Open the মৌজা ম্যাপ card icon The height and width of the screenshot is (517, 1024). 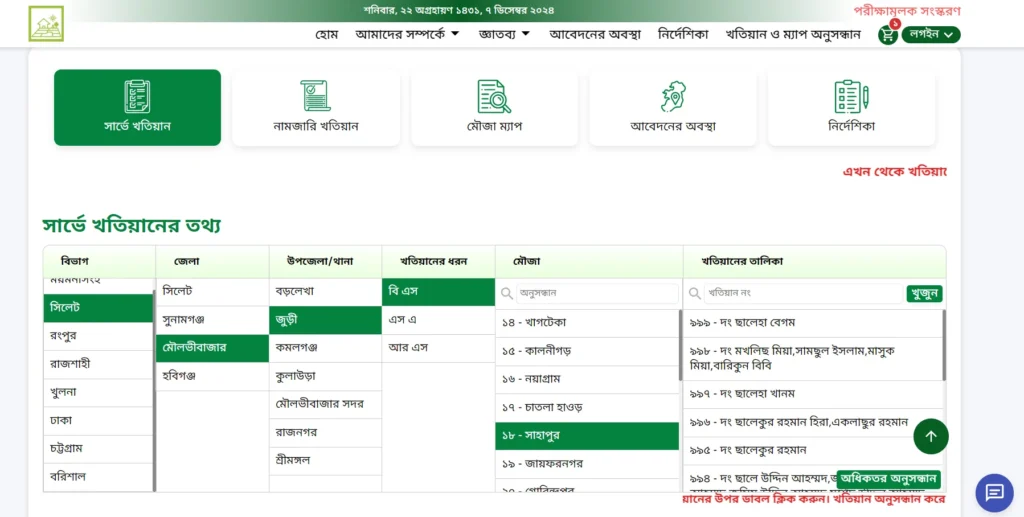coord(494,96)
